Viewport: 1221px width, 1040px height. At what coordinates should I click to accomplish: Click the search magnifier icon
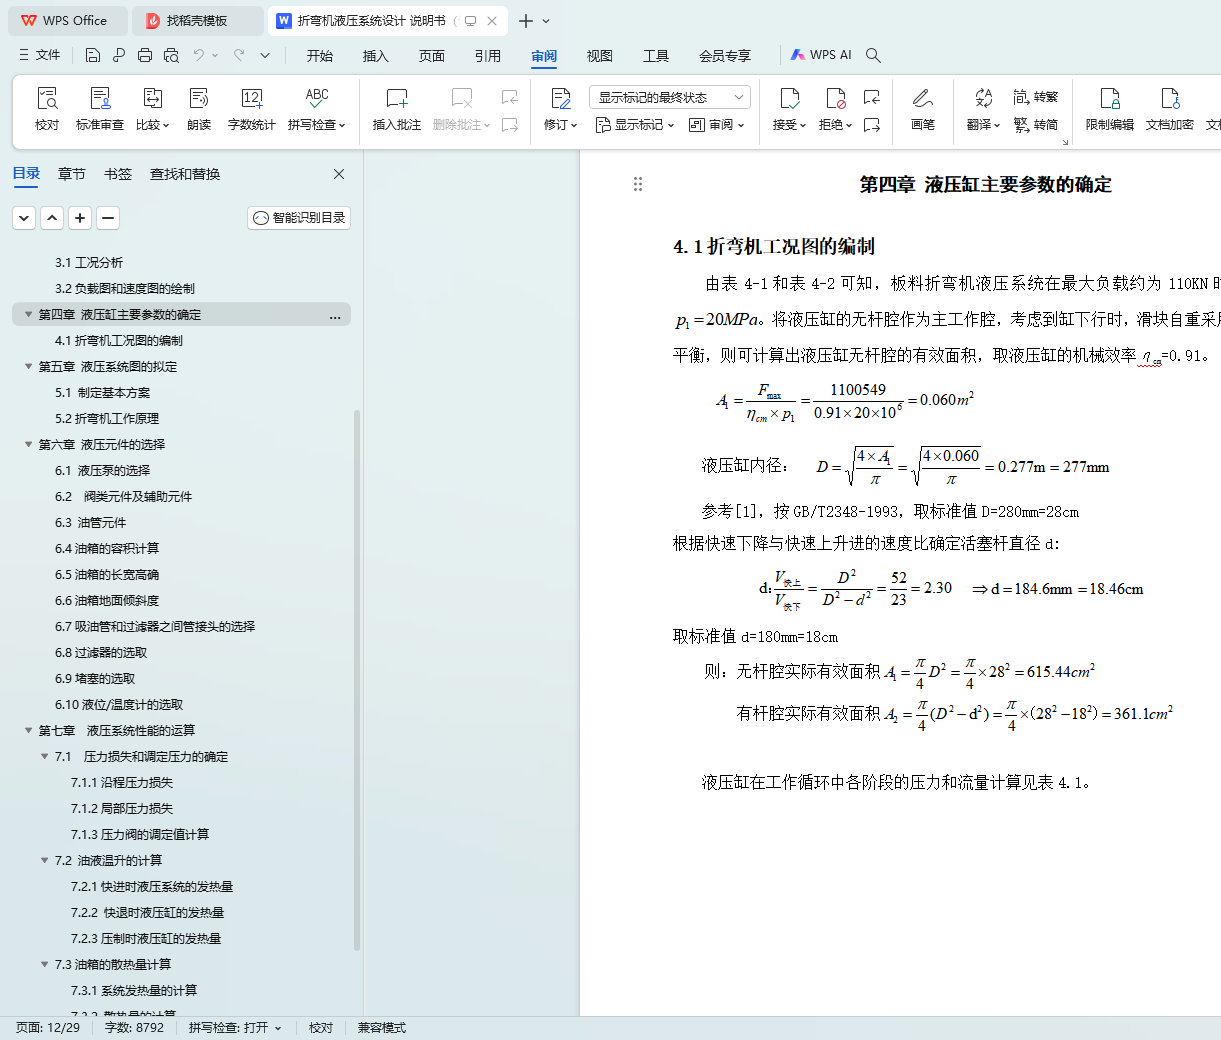873,55
